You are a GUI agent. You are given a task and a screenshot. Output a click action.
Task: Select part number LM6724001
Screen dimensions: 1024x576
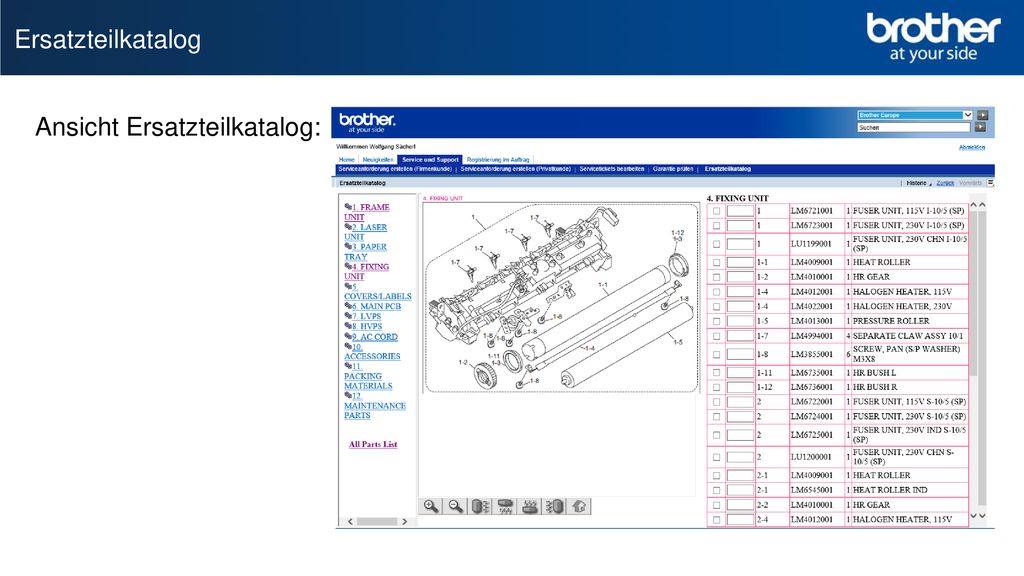click(812, 417)
